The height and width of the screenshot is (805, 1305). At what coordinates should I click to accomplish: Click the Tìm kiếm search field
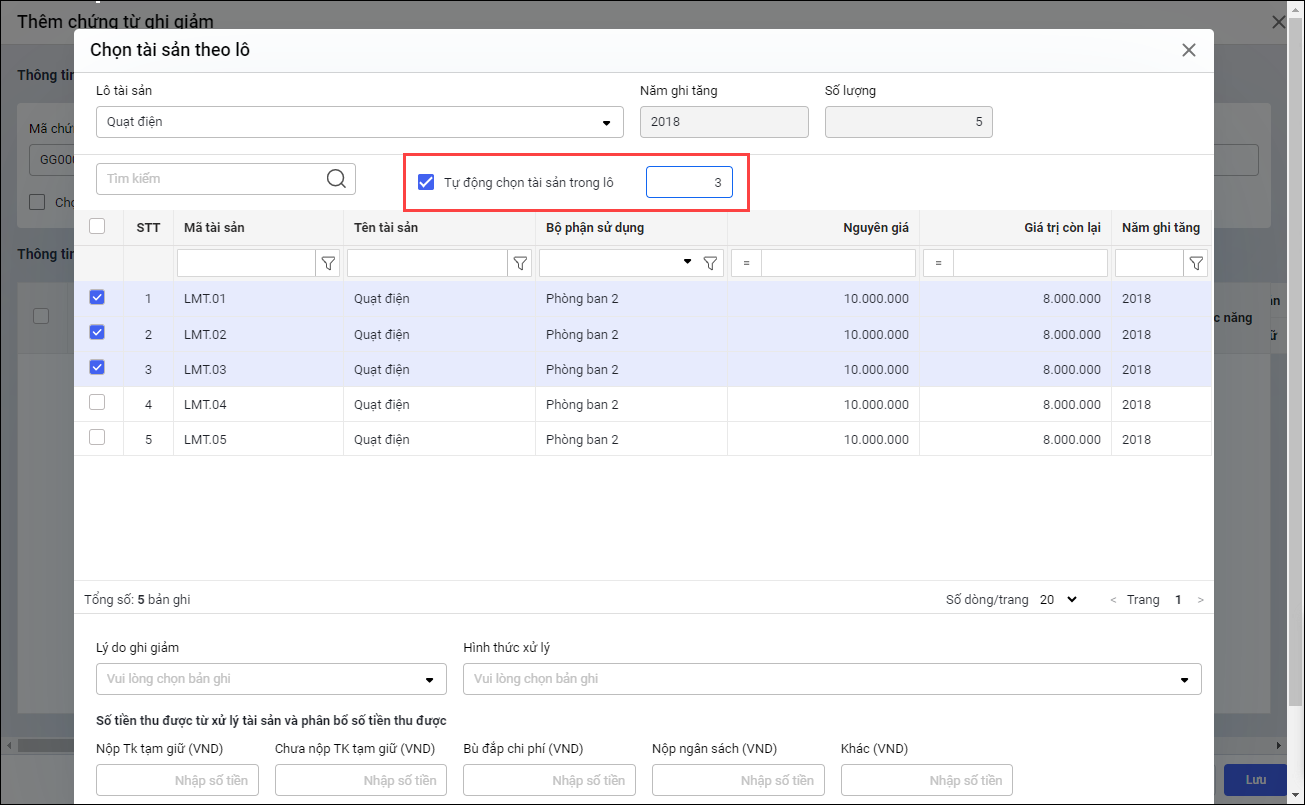(212, 179)
